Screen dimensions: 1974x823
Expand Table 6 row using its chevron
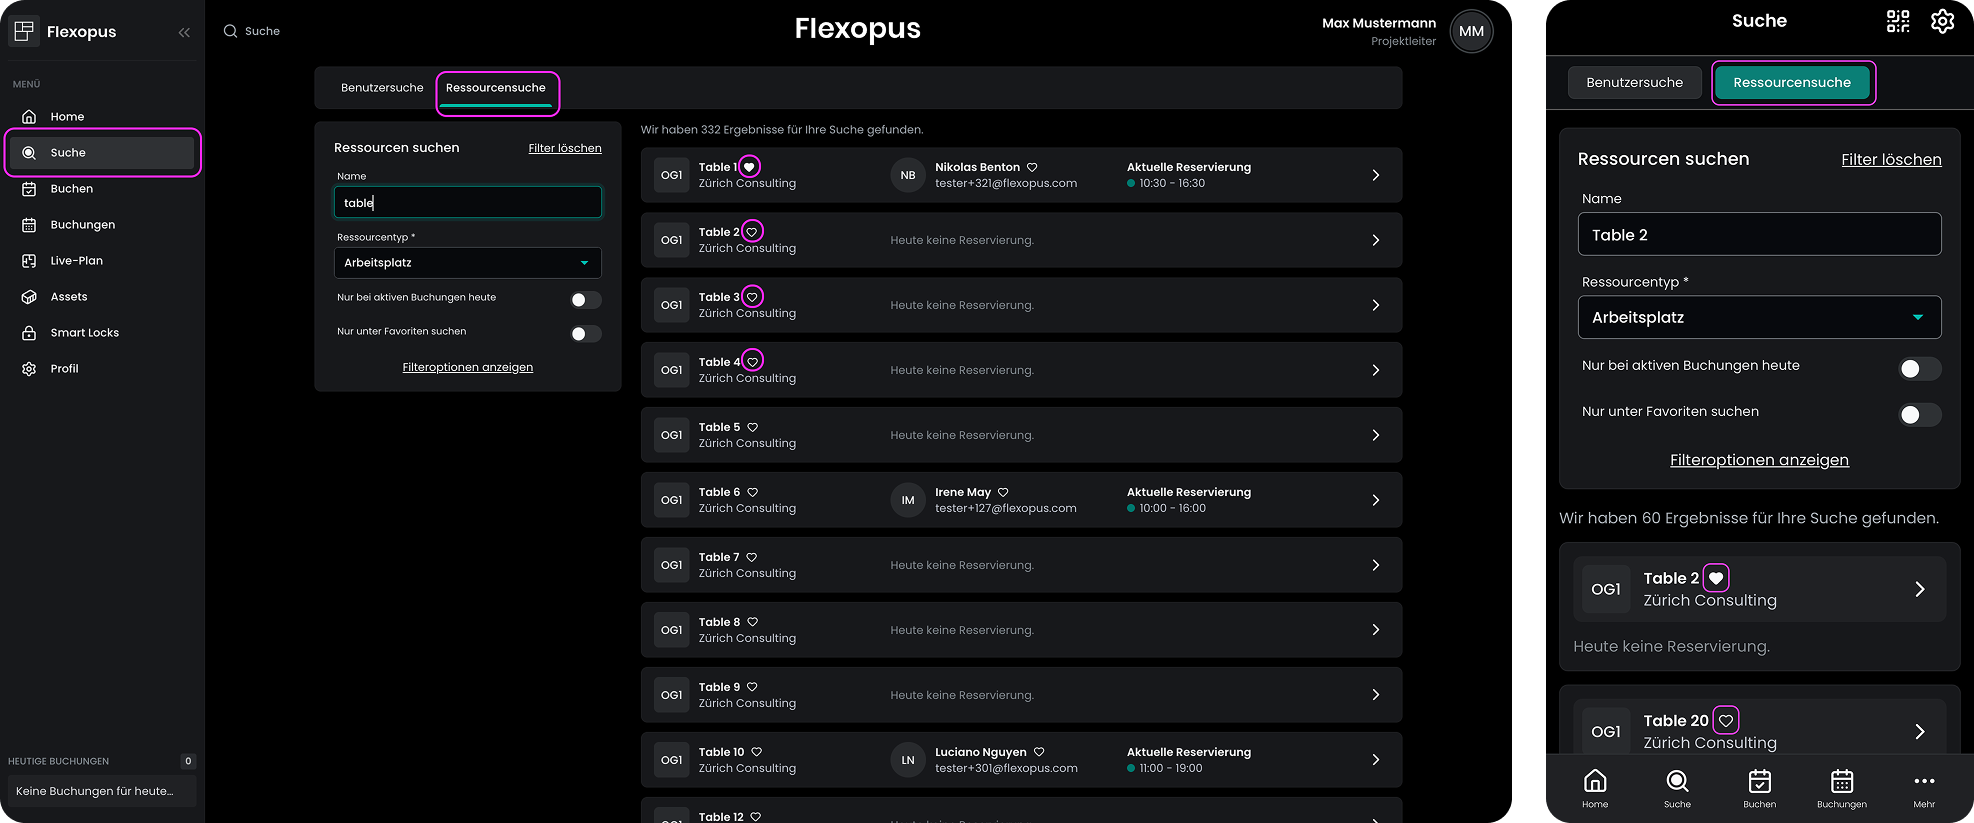1375,500
